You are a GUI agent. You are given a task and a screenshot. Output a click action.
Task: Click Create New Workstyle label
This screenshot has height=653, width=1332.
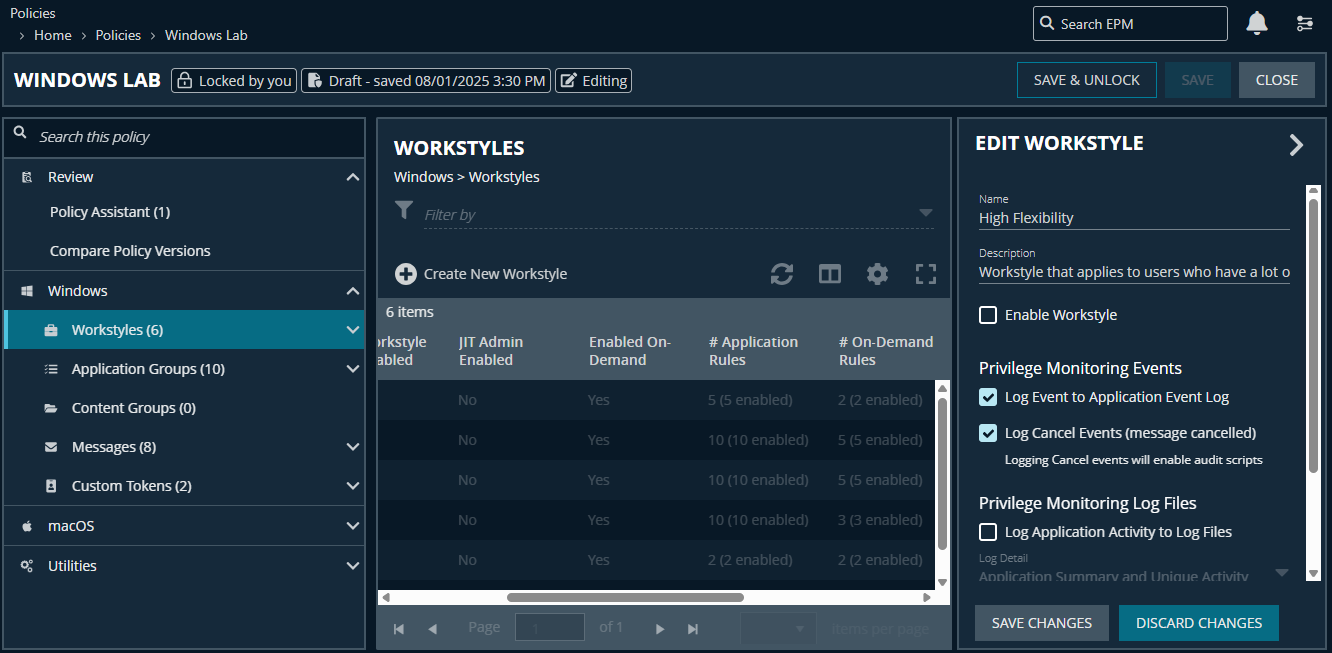click(495, 274)
